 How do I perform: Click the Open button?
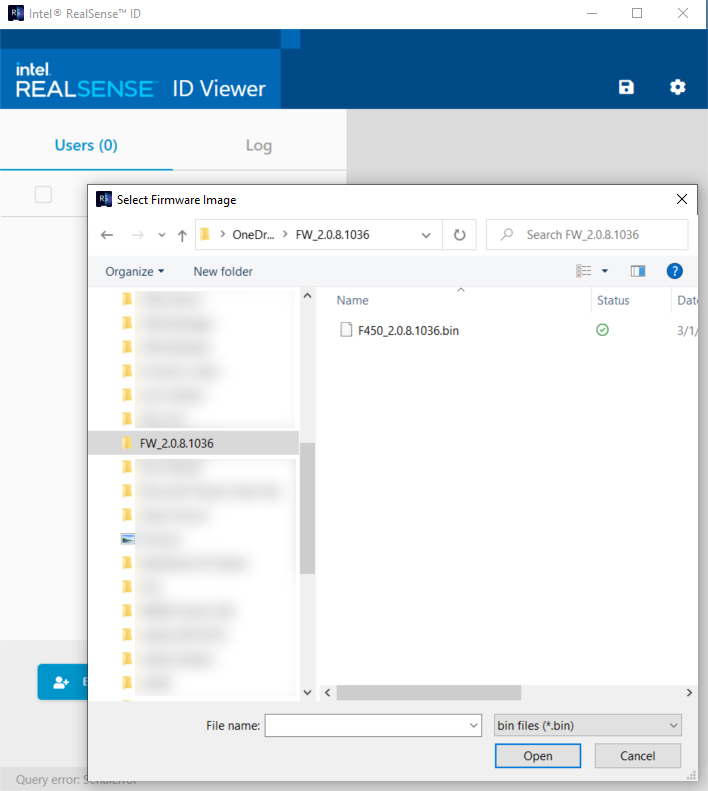pos(538,756)
